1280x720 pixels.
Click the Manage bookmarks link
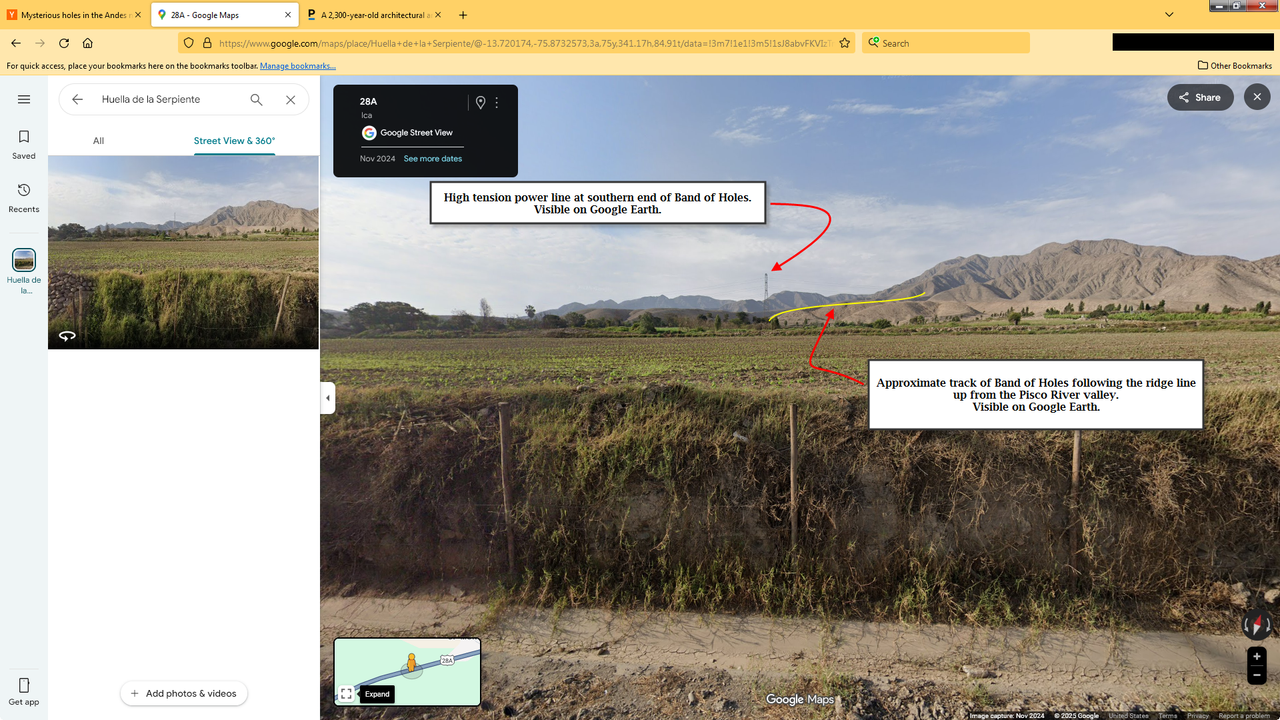pos(297,65)
